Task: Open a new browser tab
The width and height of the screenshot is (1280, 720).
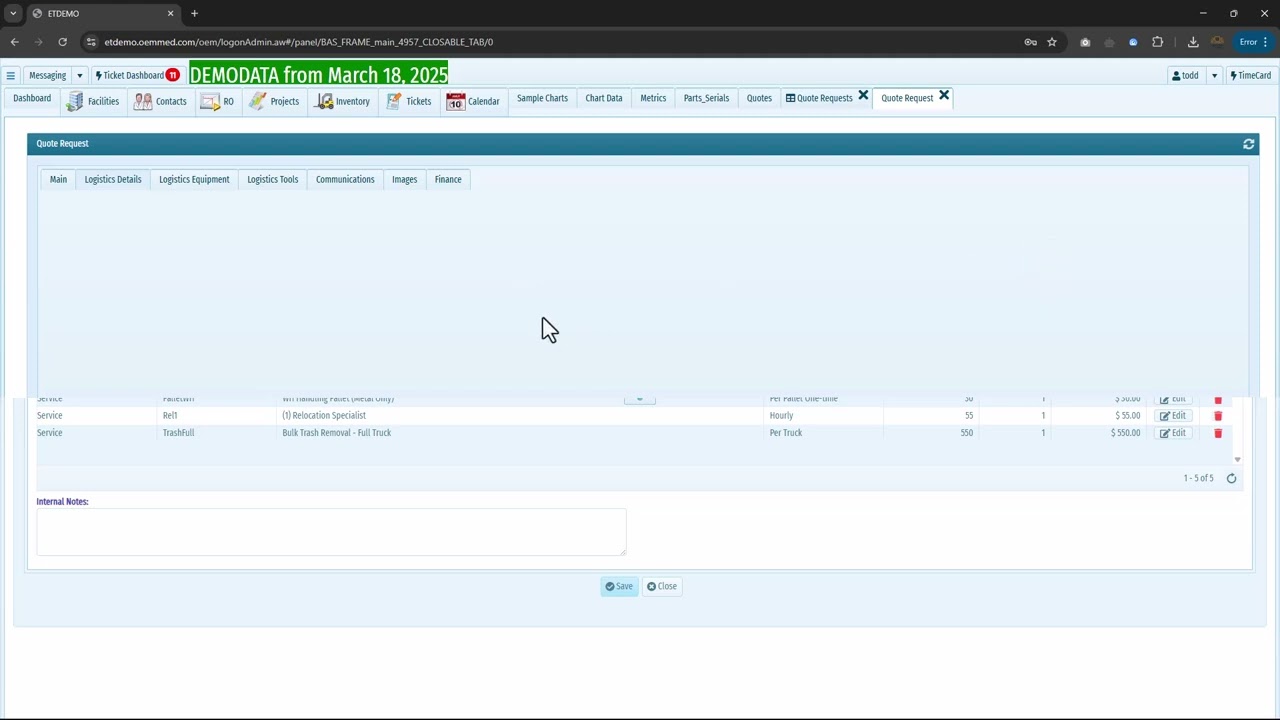Action: (194, 13)
